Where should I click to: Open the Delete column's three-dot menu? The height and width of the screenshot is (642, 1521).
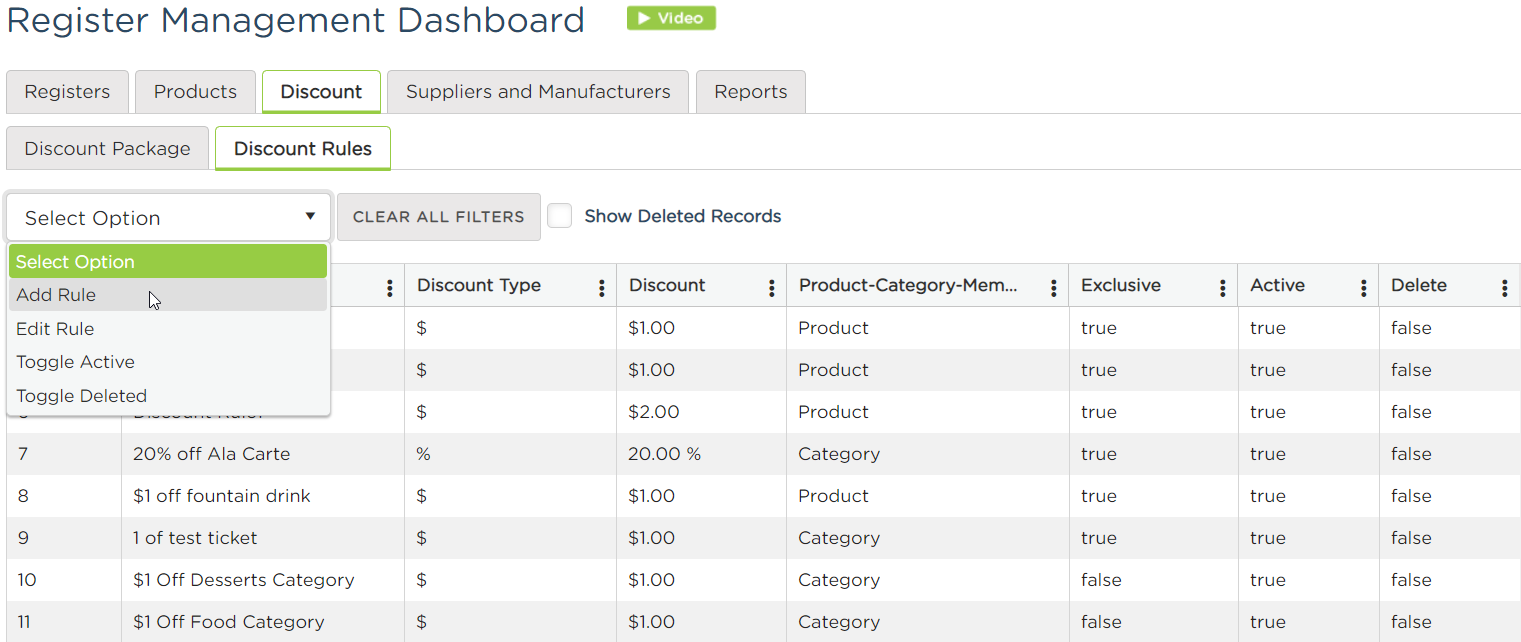point(1504,288)
